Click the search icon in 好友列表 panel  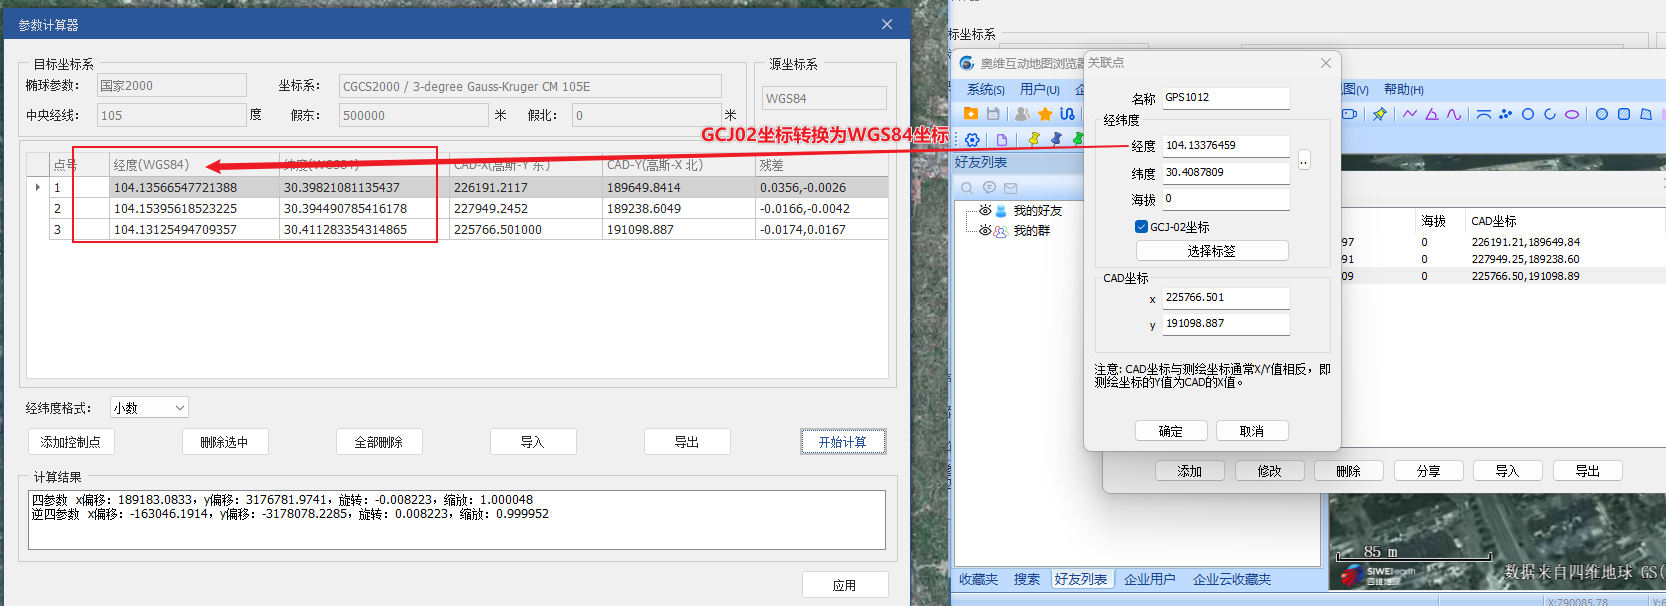pyautogui.click(x=967, y=188)
